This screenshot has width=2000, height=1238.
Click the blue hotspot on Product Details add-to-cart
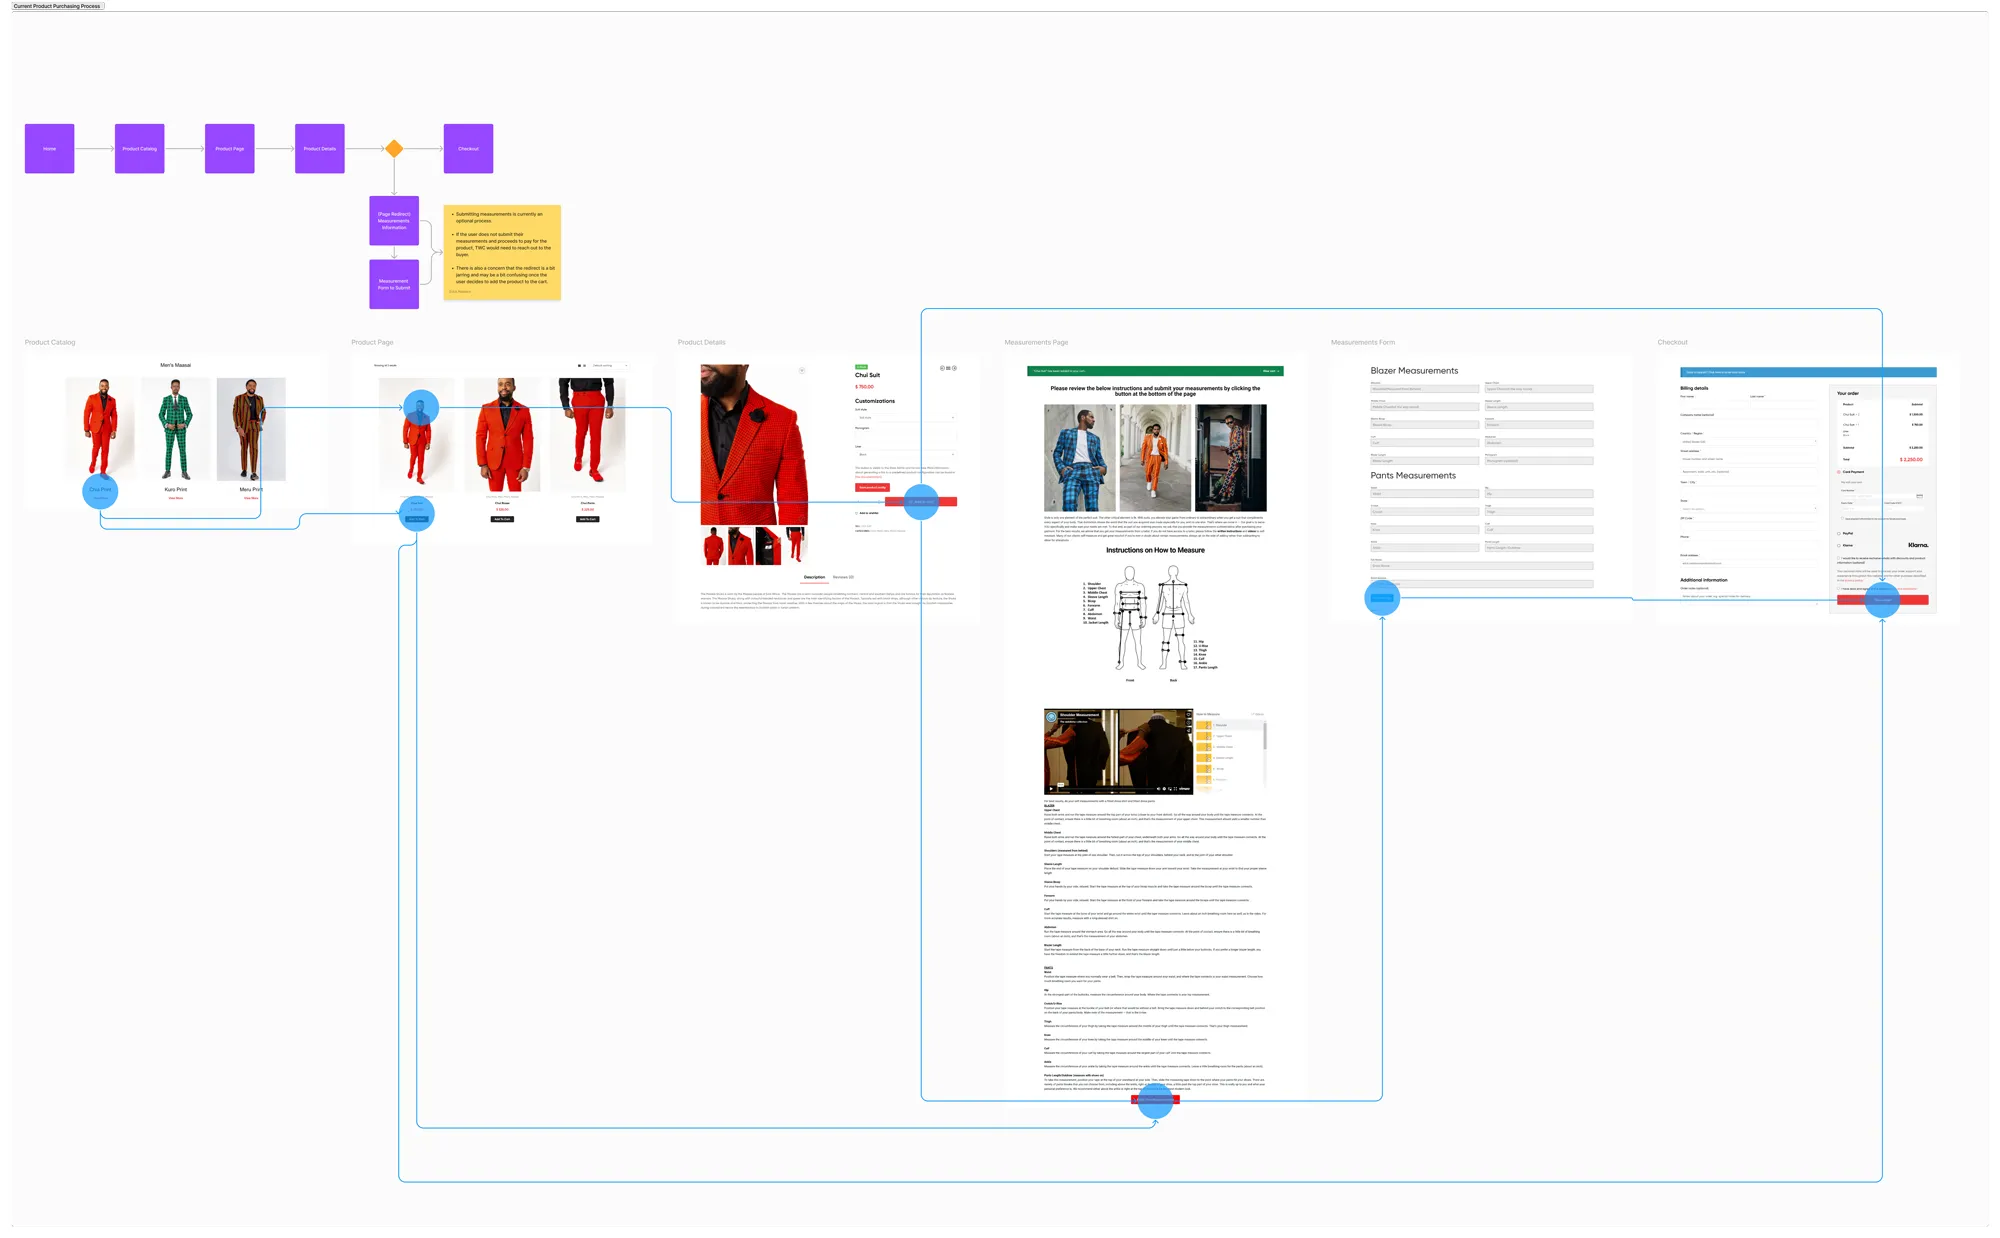pyautogui.click(x=921, y=502)
